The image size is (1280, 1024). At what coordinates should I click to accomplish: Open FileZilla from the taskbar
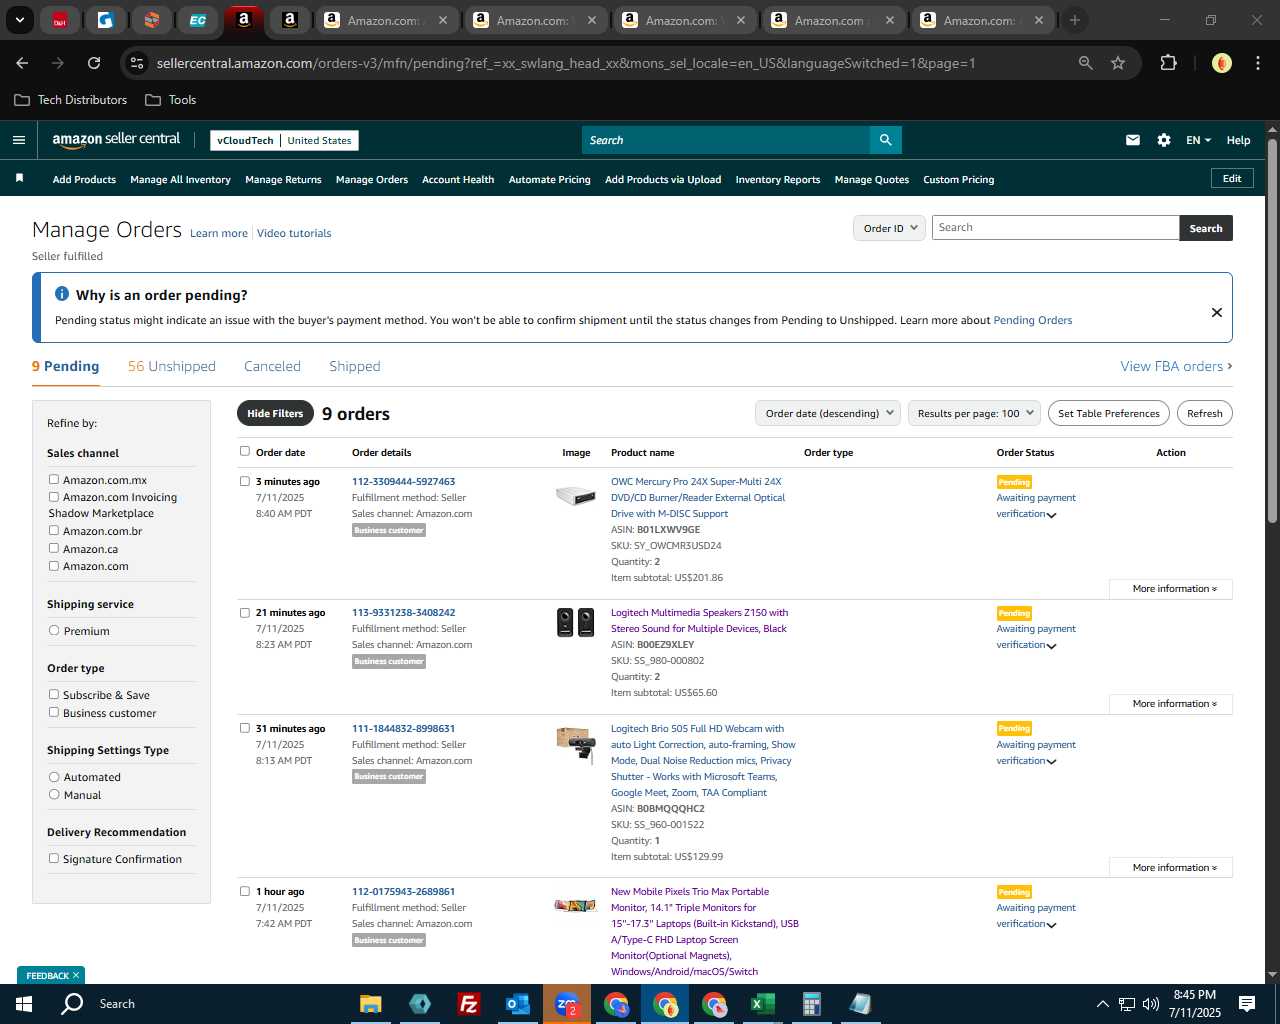468,1004
